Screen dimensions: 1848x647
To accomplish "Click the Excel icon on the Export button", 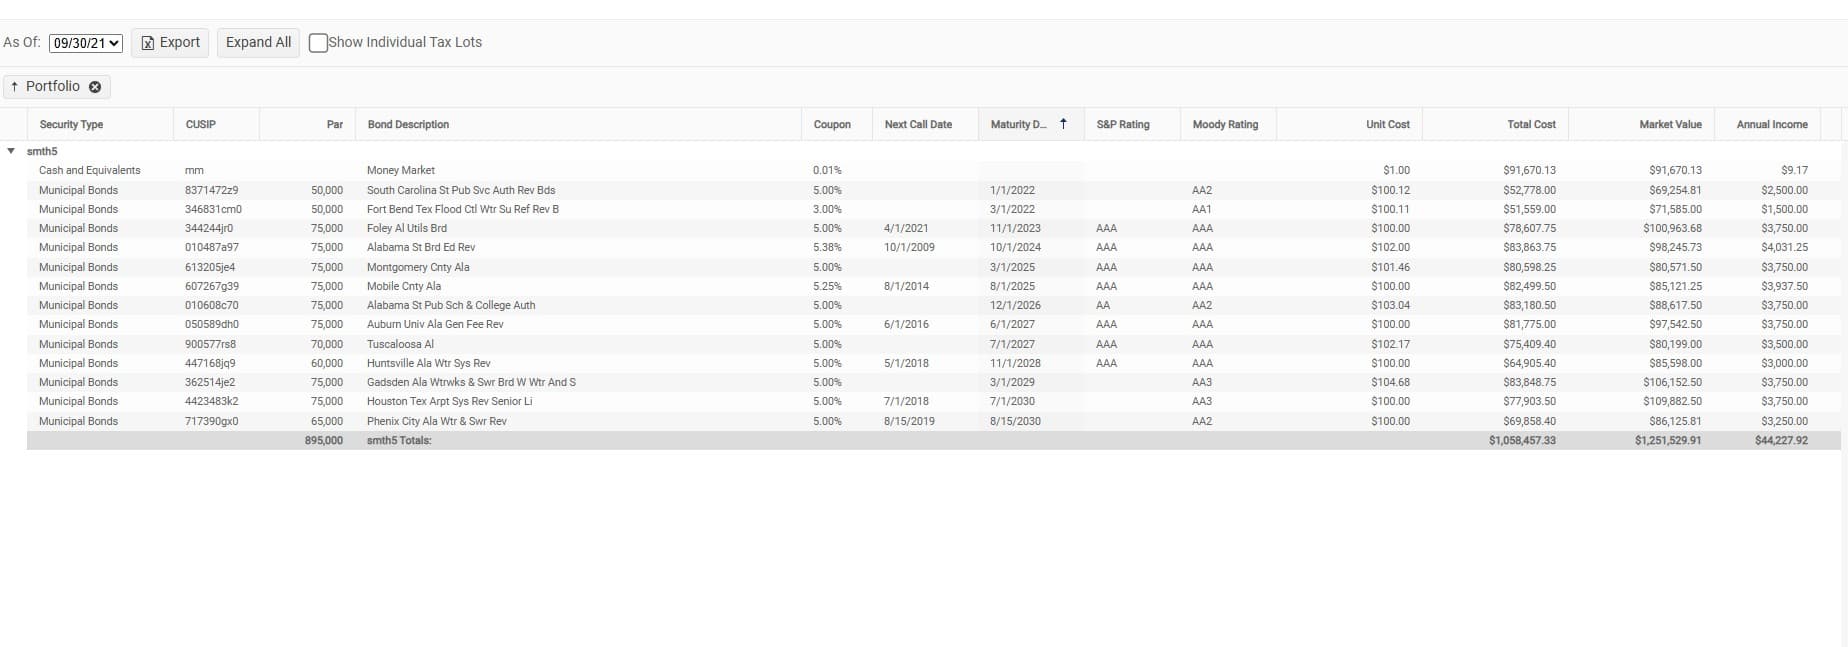I will pyautogui.click(x=148, y=43).
